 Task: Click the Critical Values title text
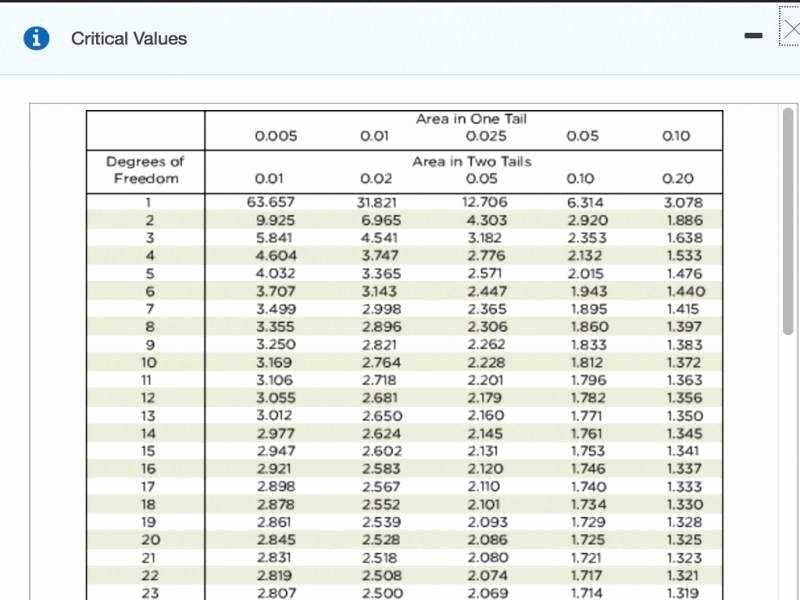point(128,39)
